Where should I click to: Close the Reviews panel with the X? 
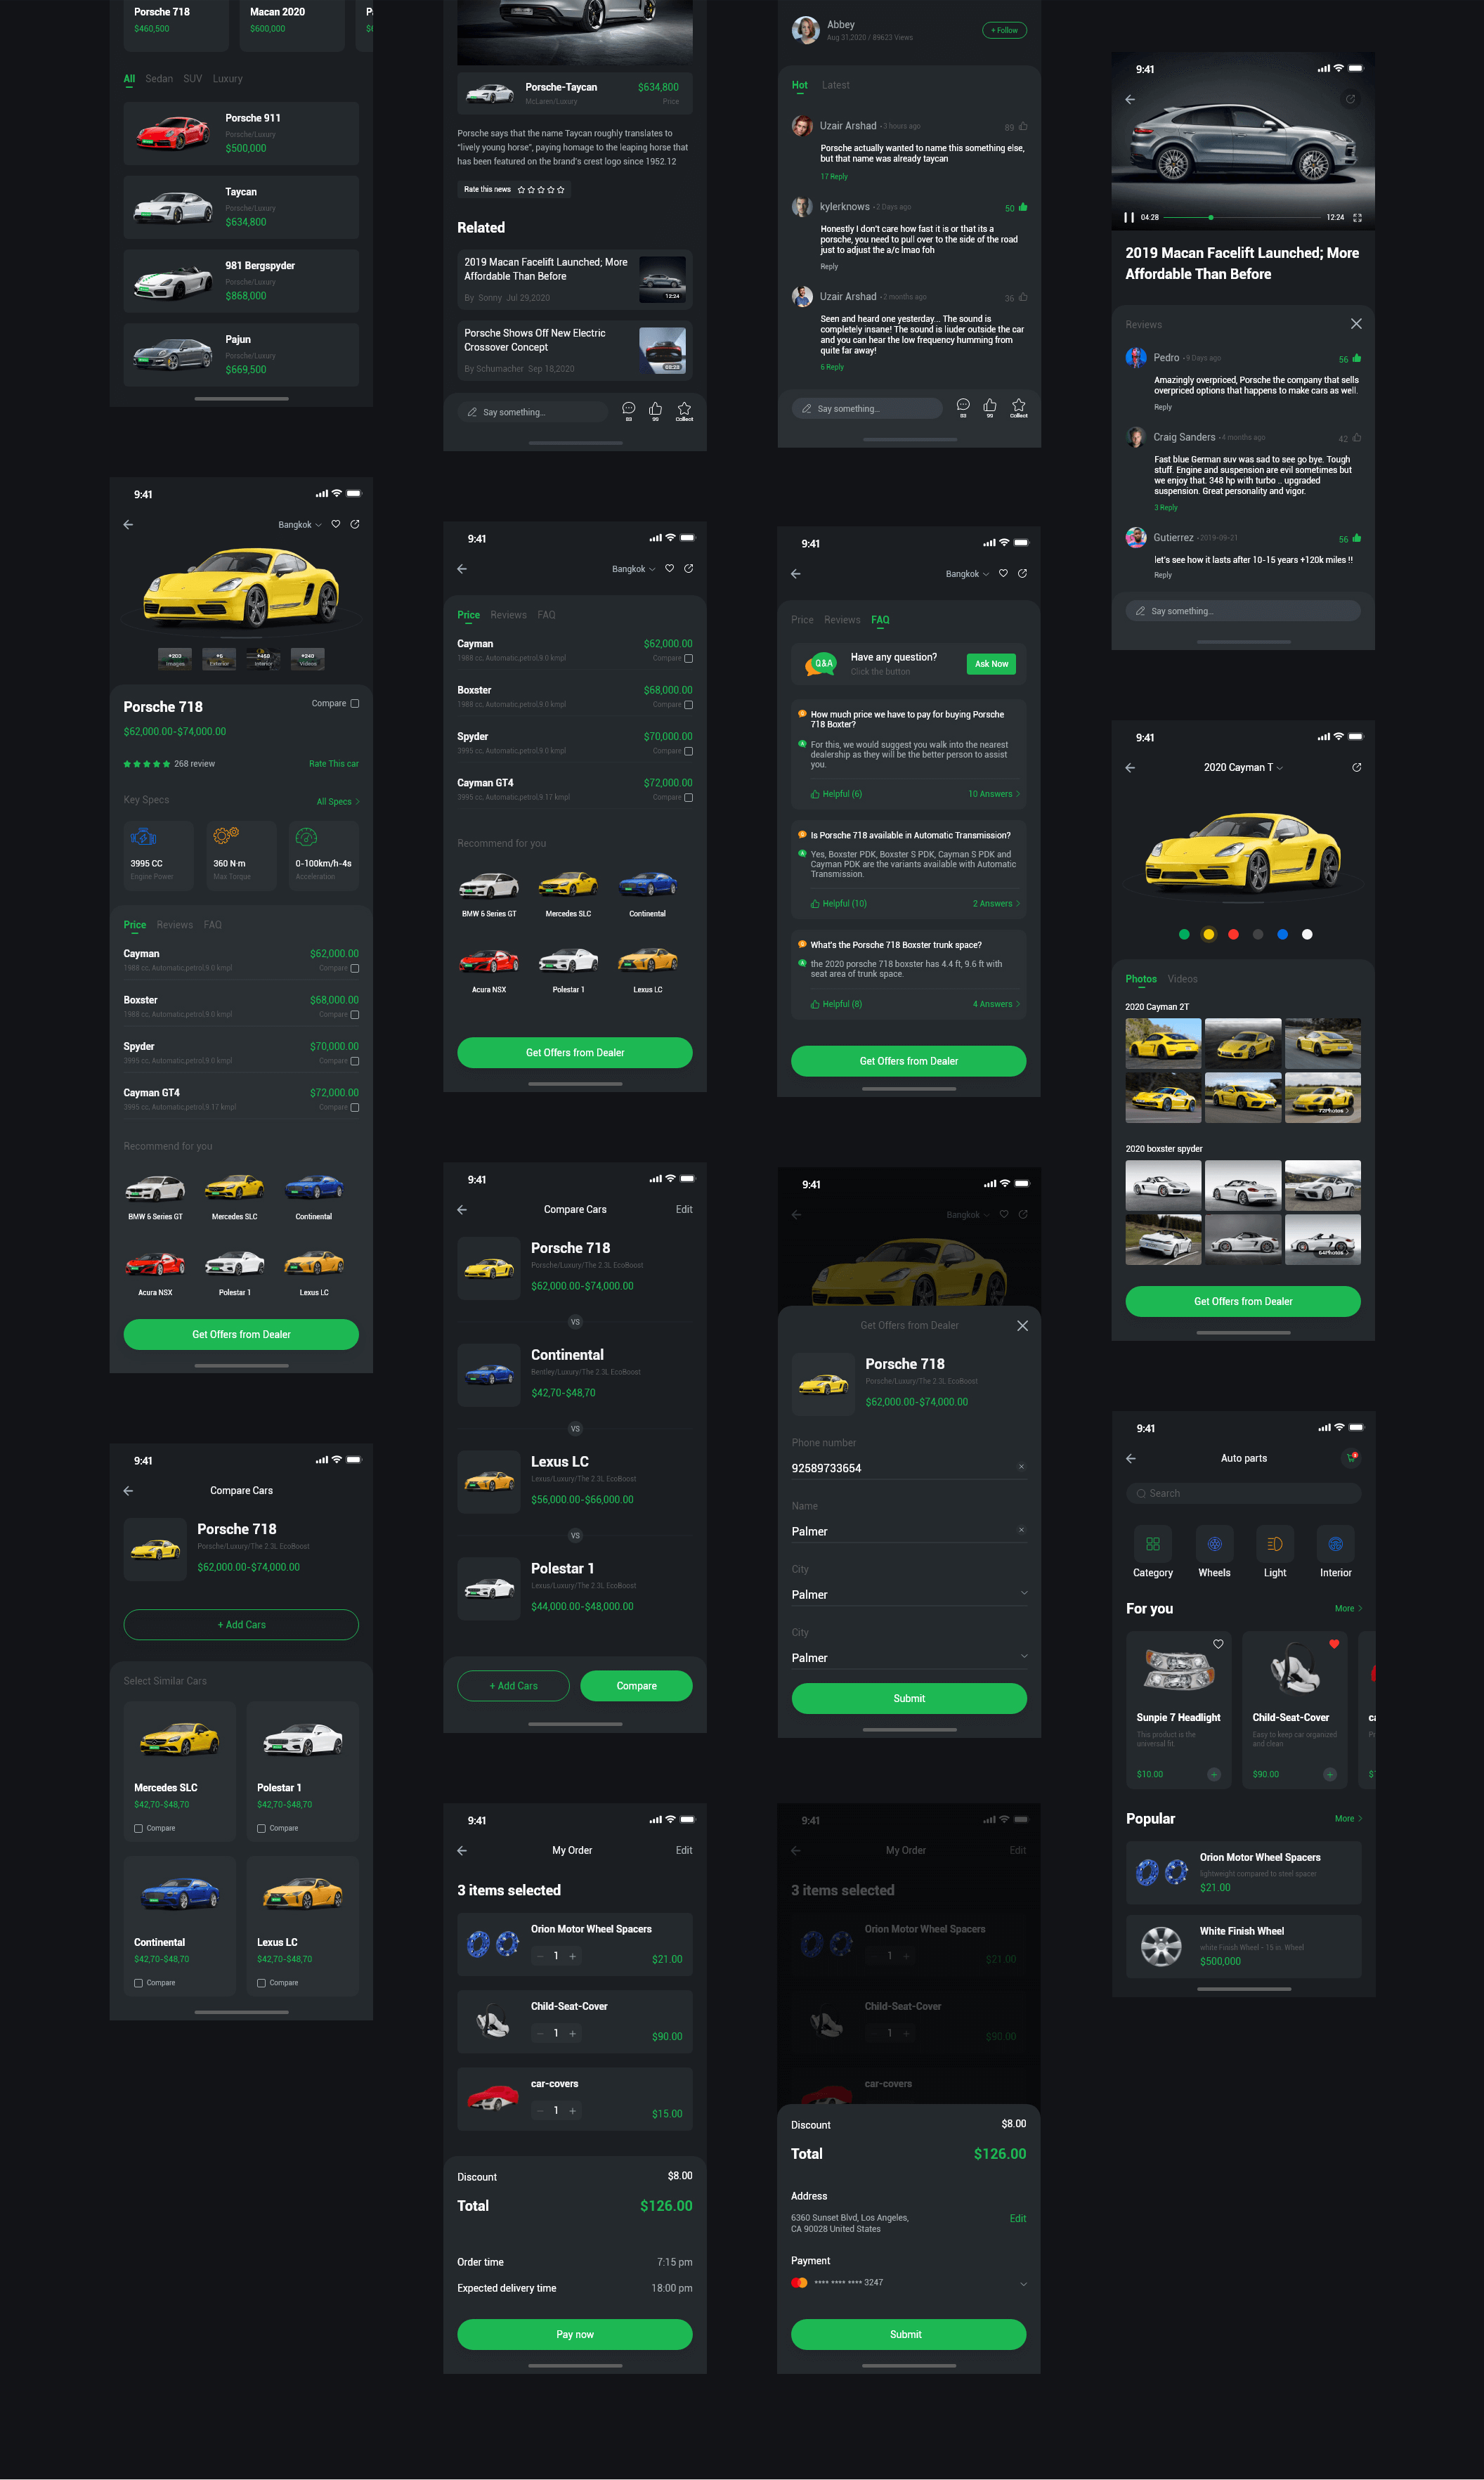click(x=1356, y=324)
